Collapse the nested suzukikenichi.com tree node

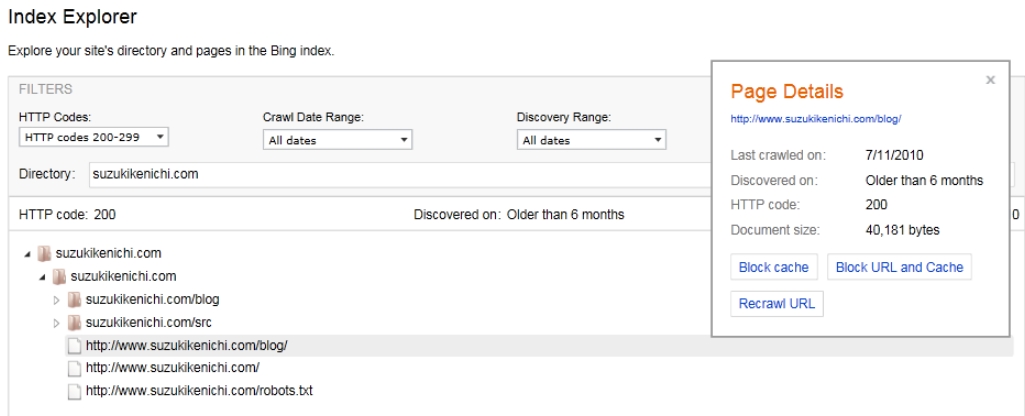42,277
